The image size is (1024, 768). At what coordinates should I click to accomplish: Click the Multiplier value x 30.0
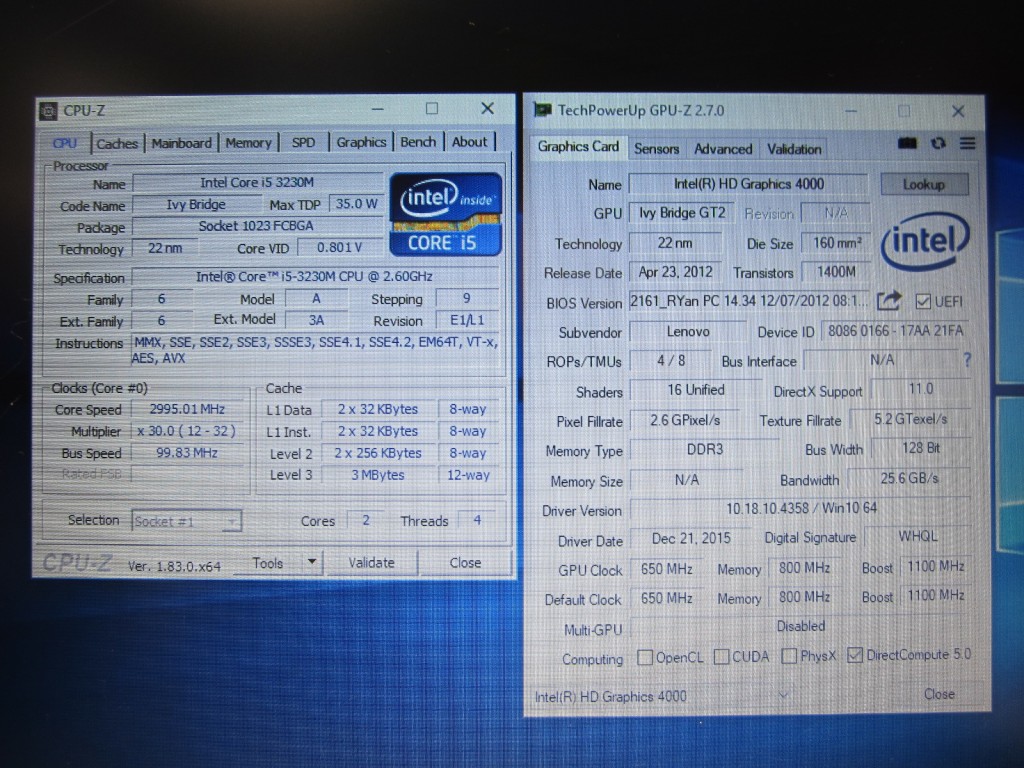click(x=187, y=431)
